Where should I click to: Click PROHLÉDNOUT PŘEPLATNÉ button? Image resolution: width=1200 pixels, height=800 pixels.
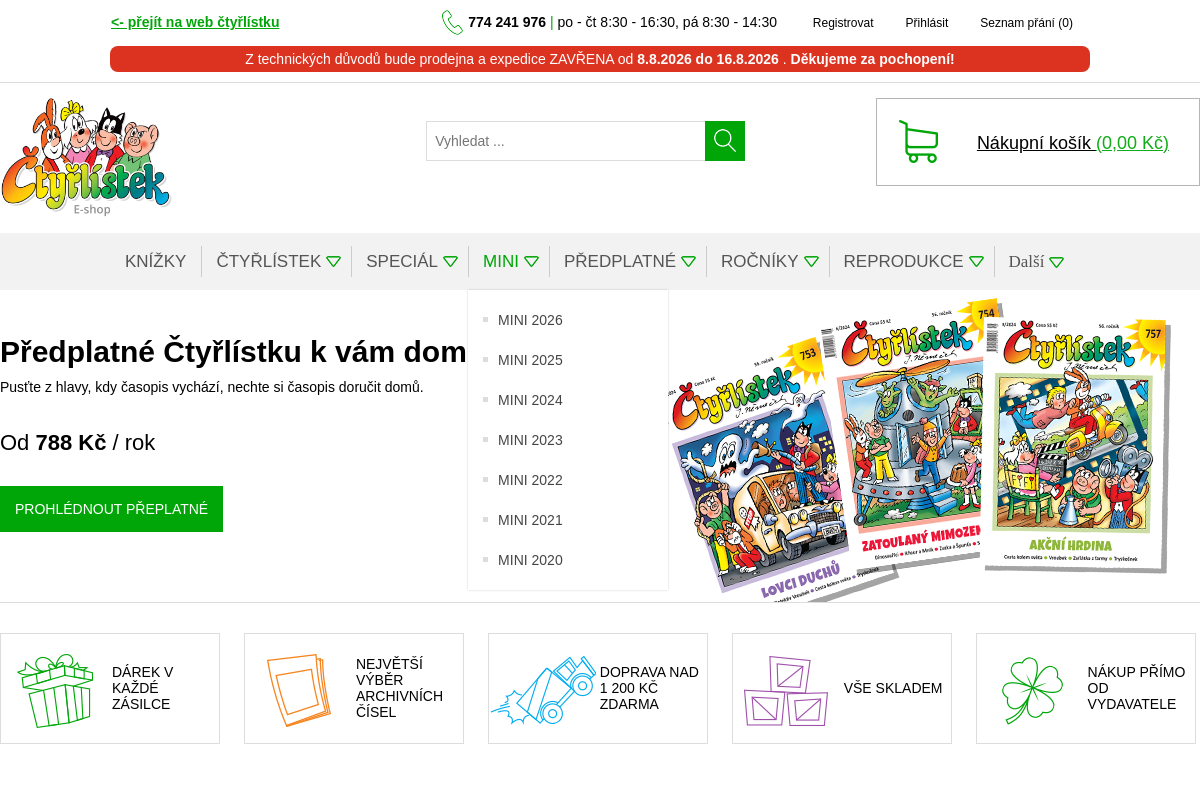[111, 509]
